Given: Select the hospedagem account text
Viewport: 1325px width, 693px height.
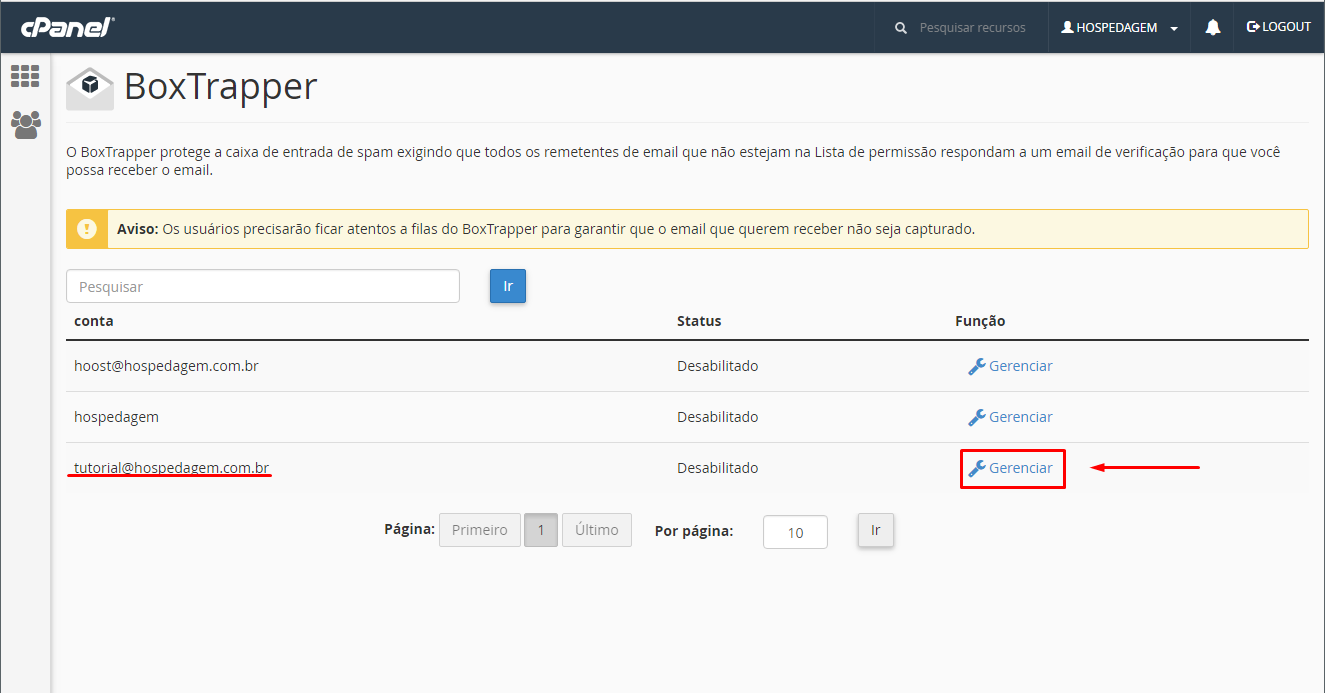Looking at the screenshot, I should 116,417.
